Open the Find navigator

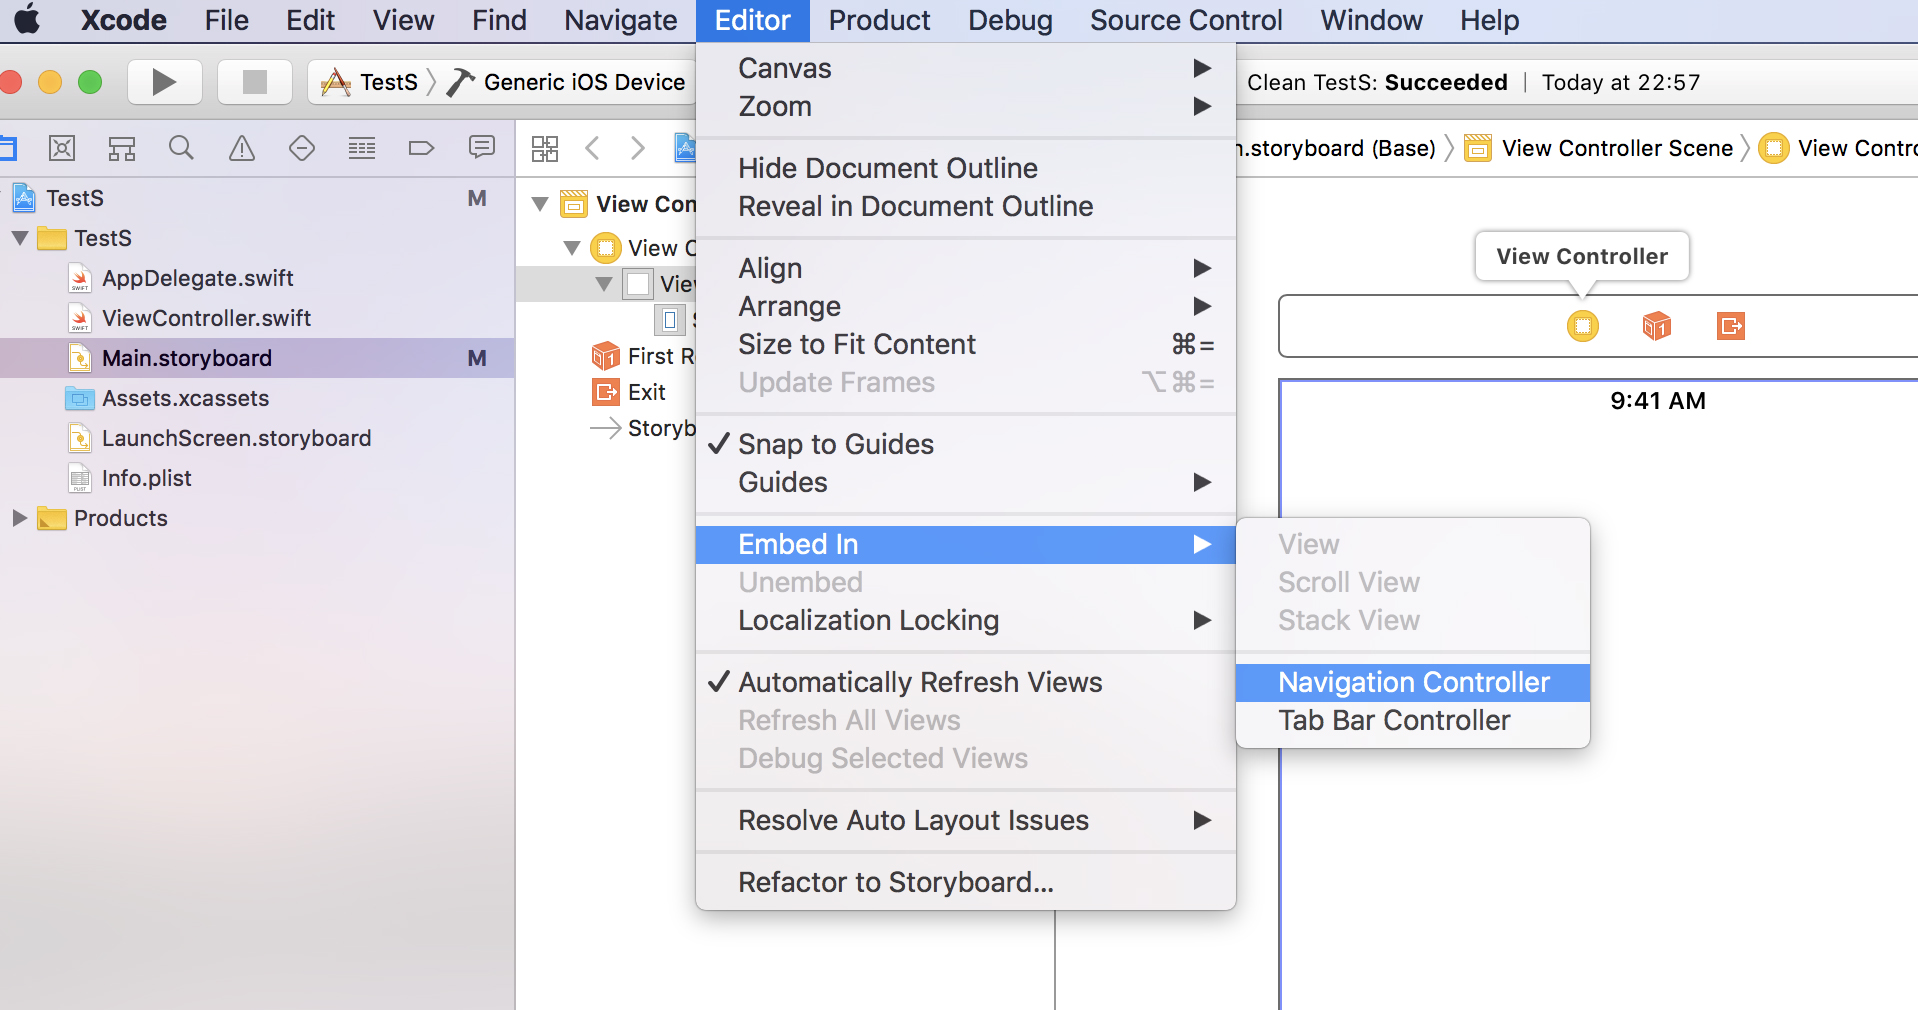(181, 148)
